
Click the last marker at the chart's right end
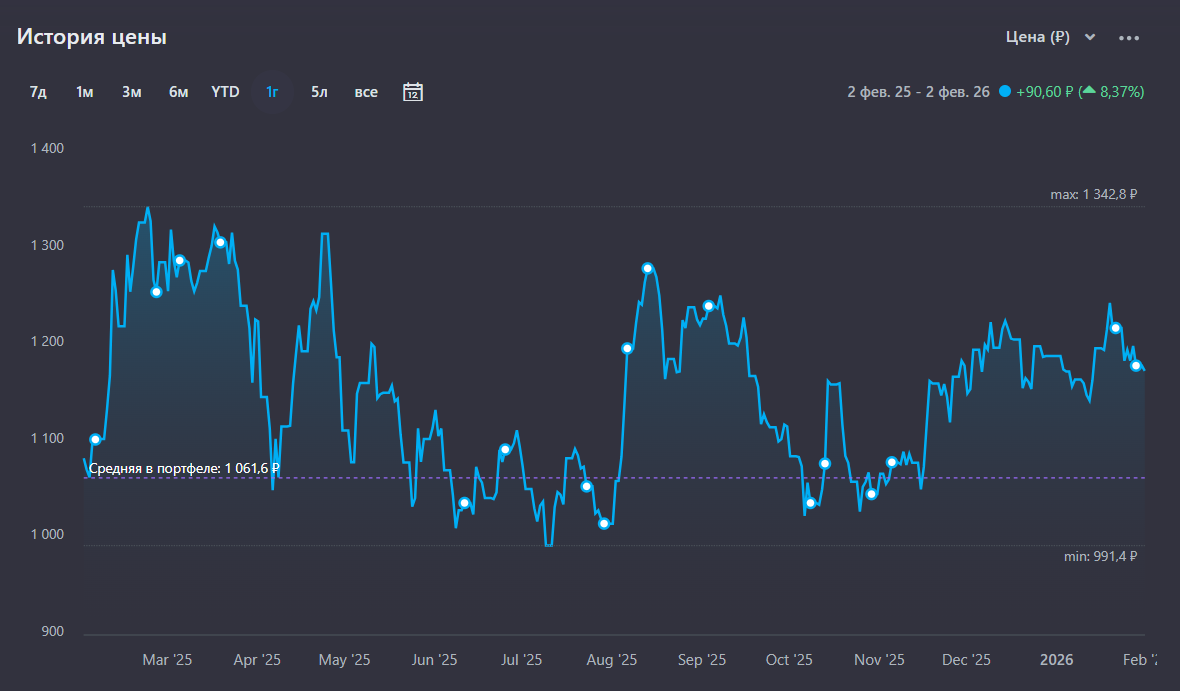pos(1136,366)
